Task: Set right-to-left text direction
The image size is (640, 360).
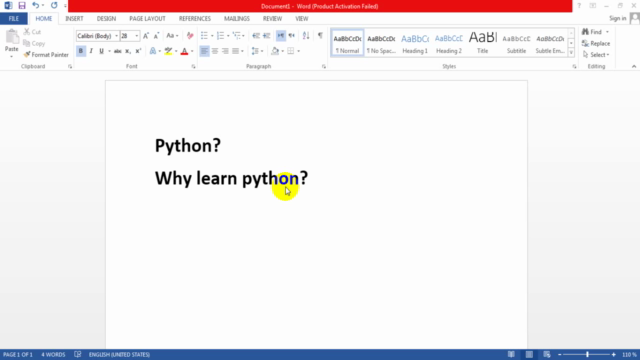Action: coord(291,36)
